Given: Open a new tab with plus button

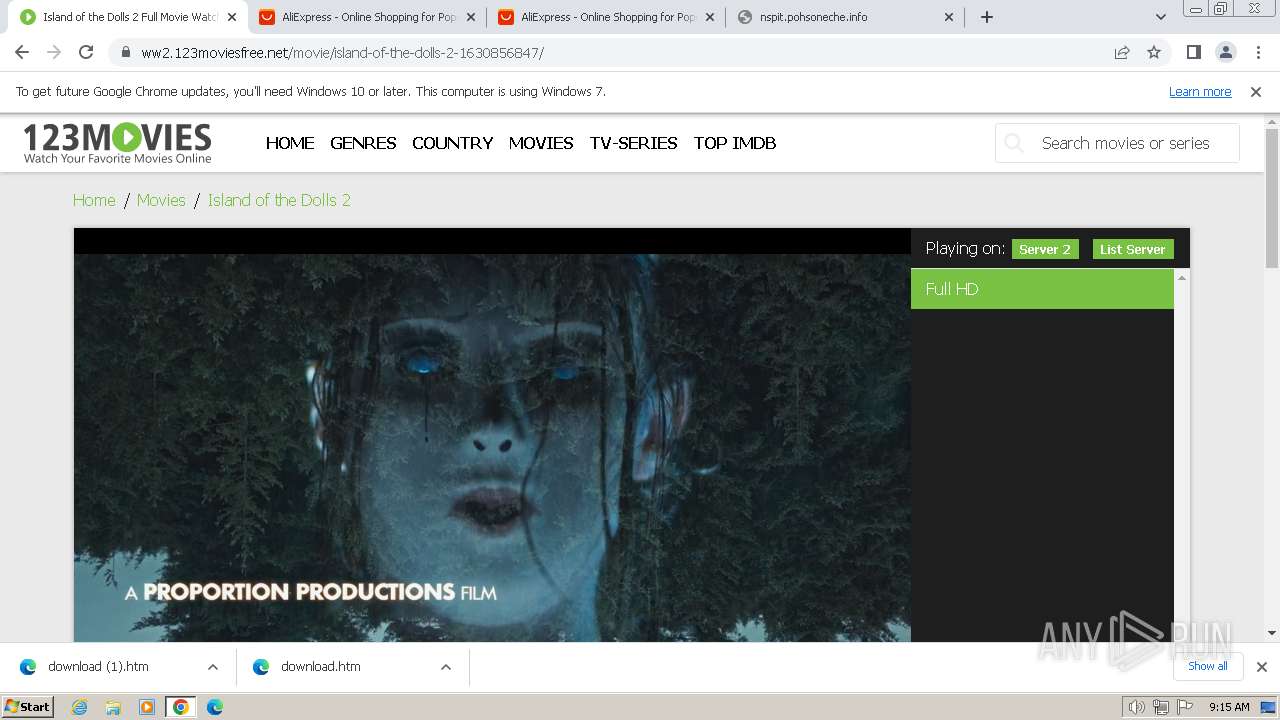Looking at the screenshot, I should pos(986,17).
